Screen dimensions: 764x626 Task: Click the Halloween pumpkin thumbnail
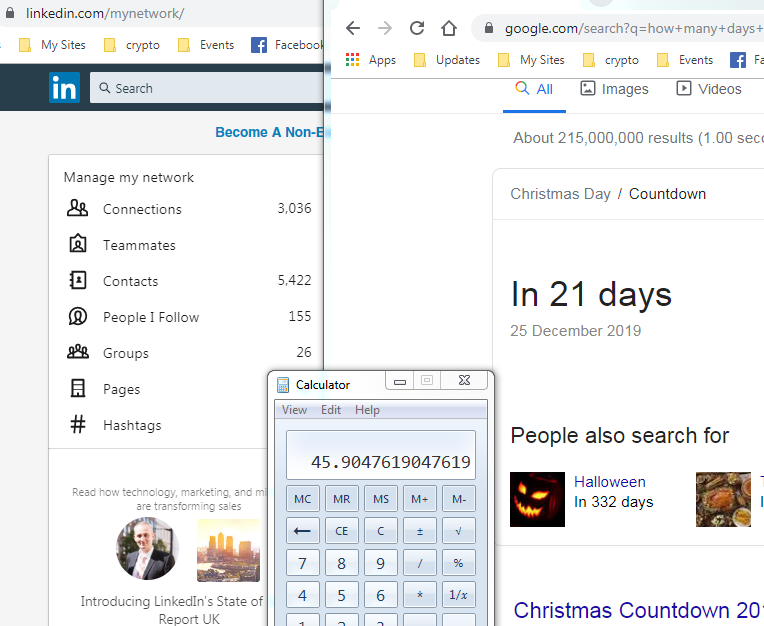point(537,499)
